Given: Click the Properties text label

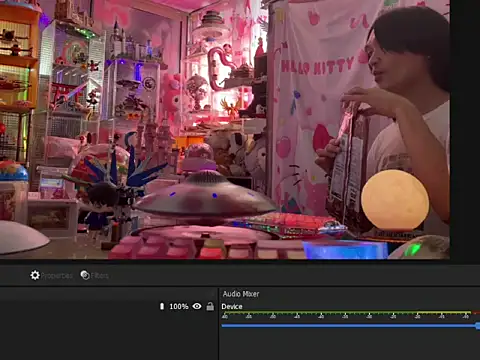Looking at the screenshot, I should (x=56, y=276).
